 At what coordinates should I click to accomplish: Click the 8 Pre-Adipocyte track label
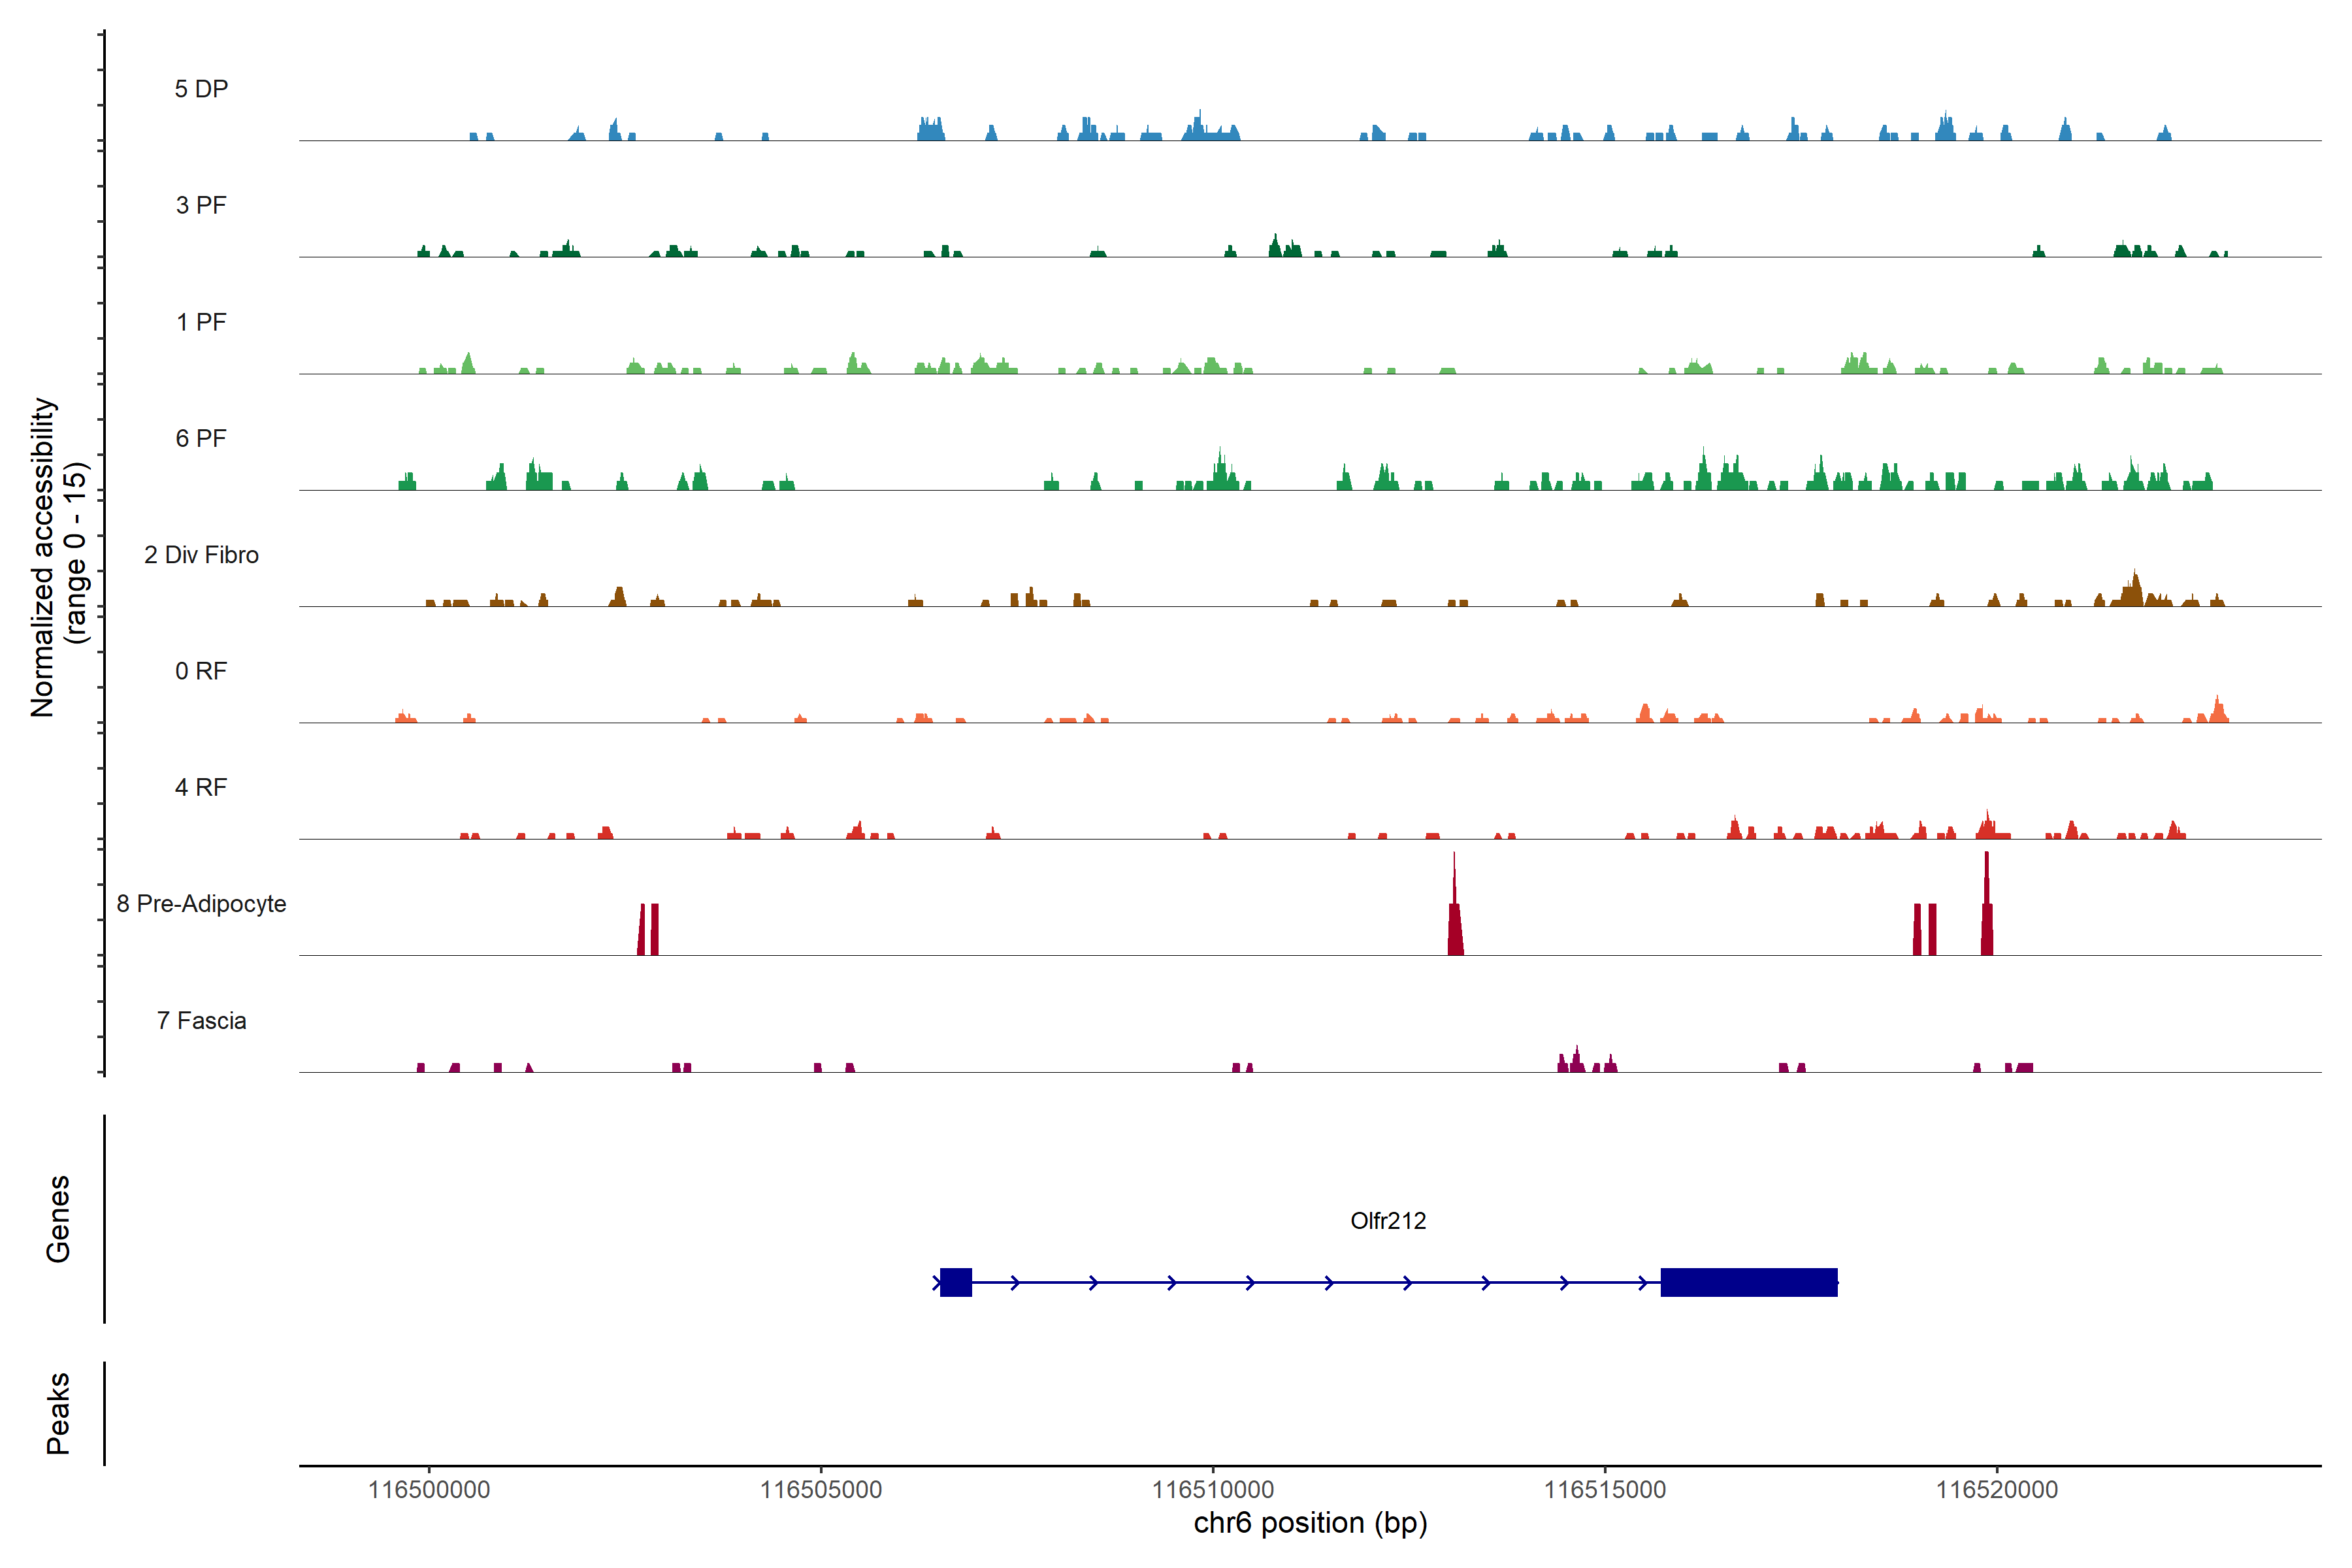pyautogui.click(x=201, y=904)
